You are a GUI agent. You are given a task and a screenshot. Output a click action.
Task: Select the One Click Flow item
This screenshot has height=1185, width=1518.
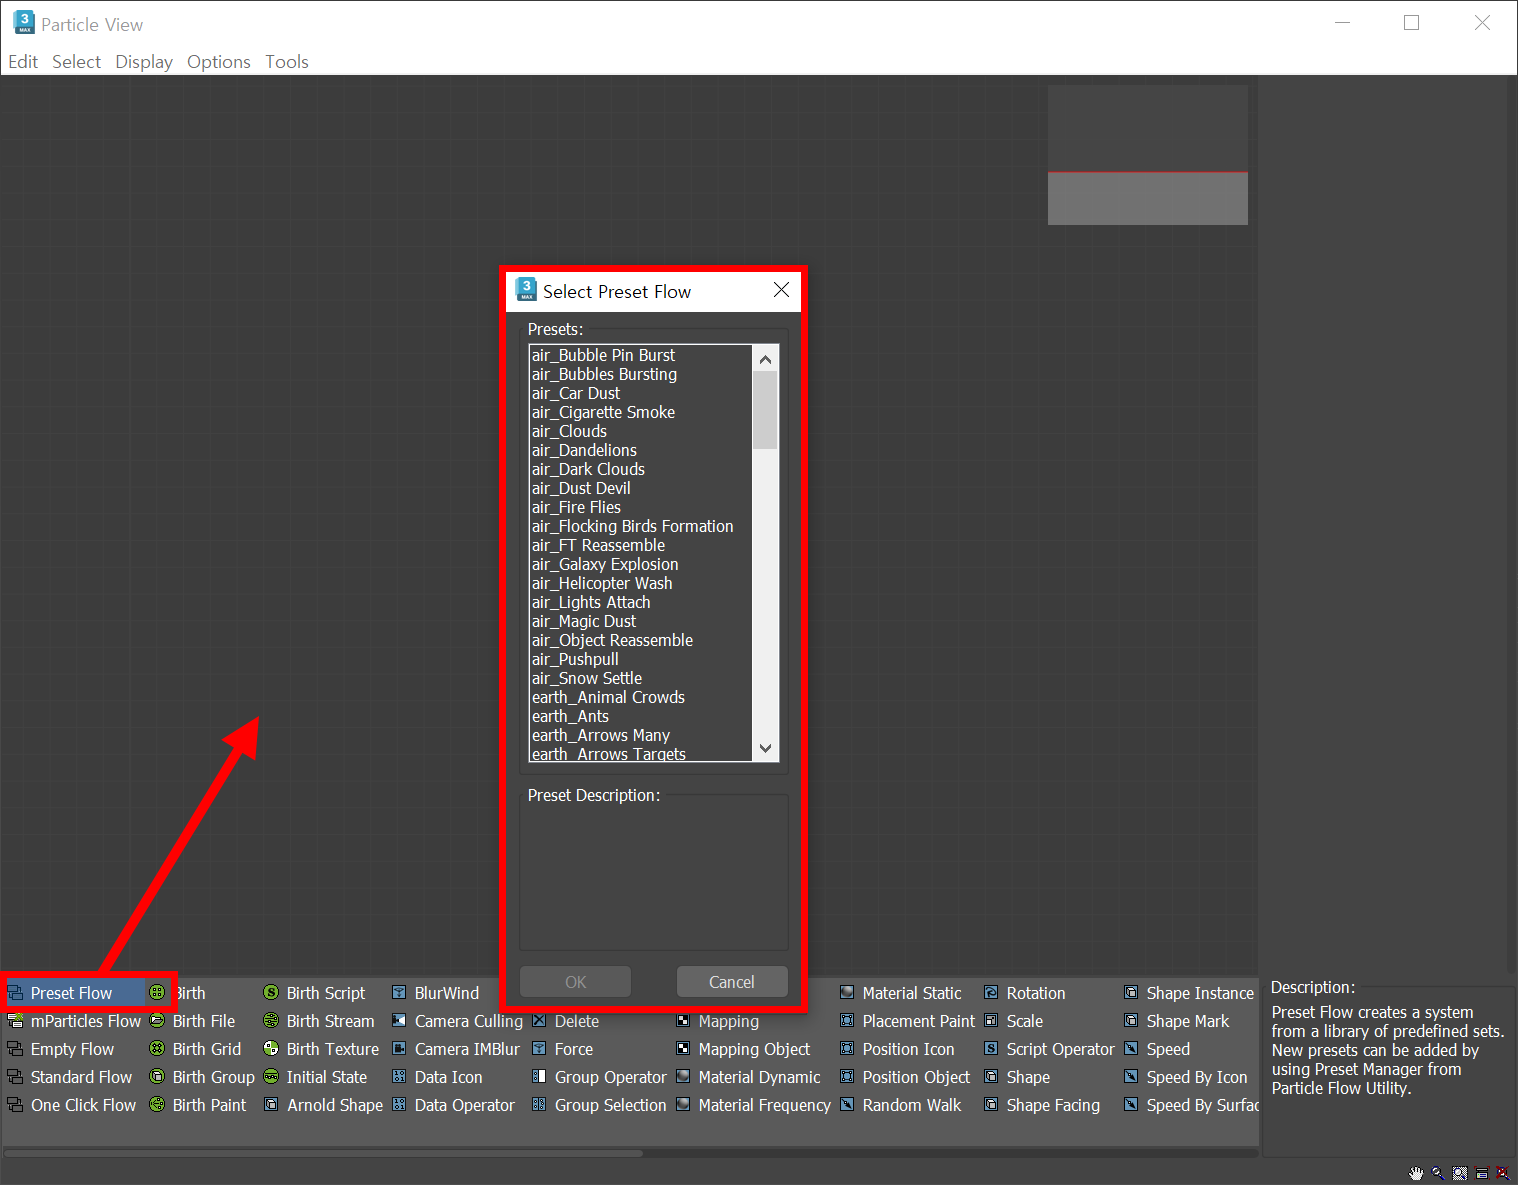72,1105
